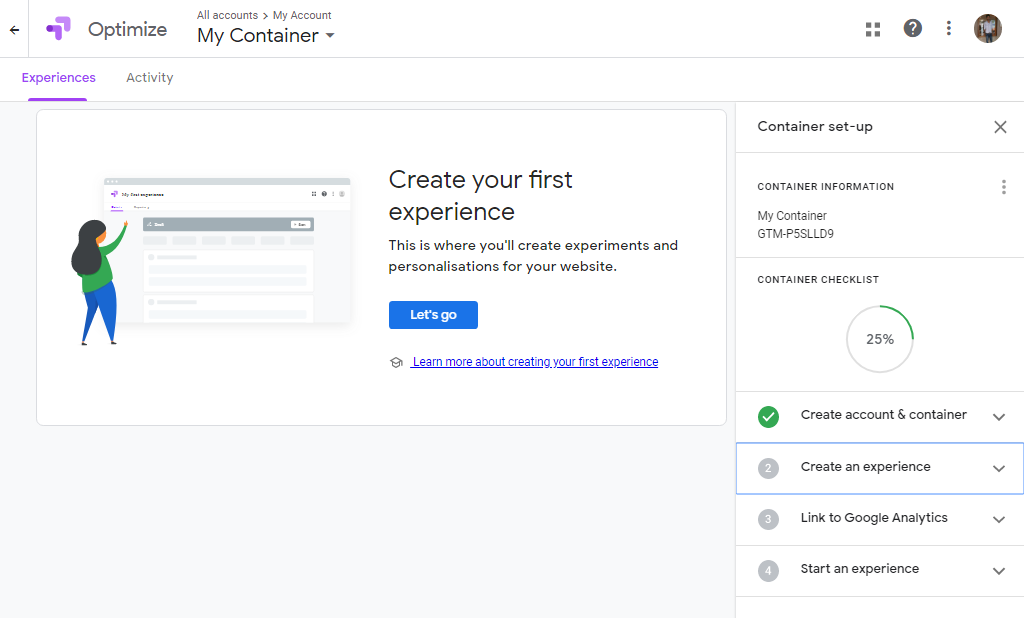Open the header more options menu
The image size is (1024, 618).
coord(949,28)
